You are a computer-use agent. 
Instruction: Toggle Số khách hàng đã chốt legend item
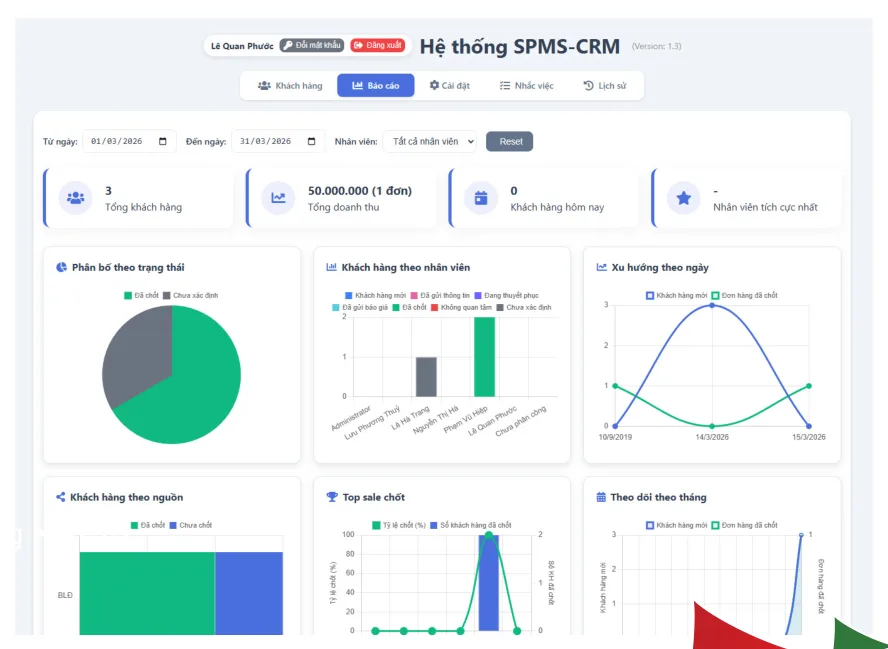click(x=471, y=526)
